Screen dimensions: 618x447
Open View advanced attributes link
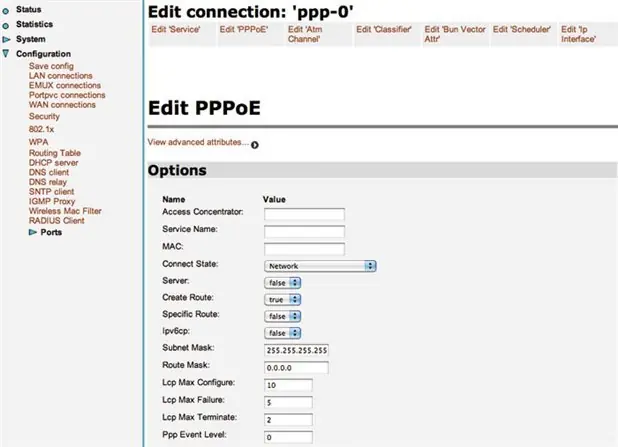[x=198, y=142]
